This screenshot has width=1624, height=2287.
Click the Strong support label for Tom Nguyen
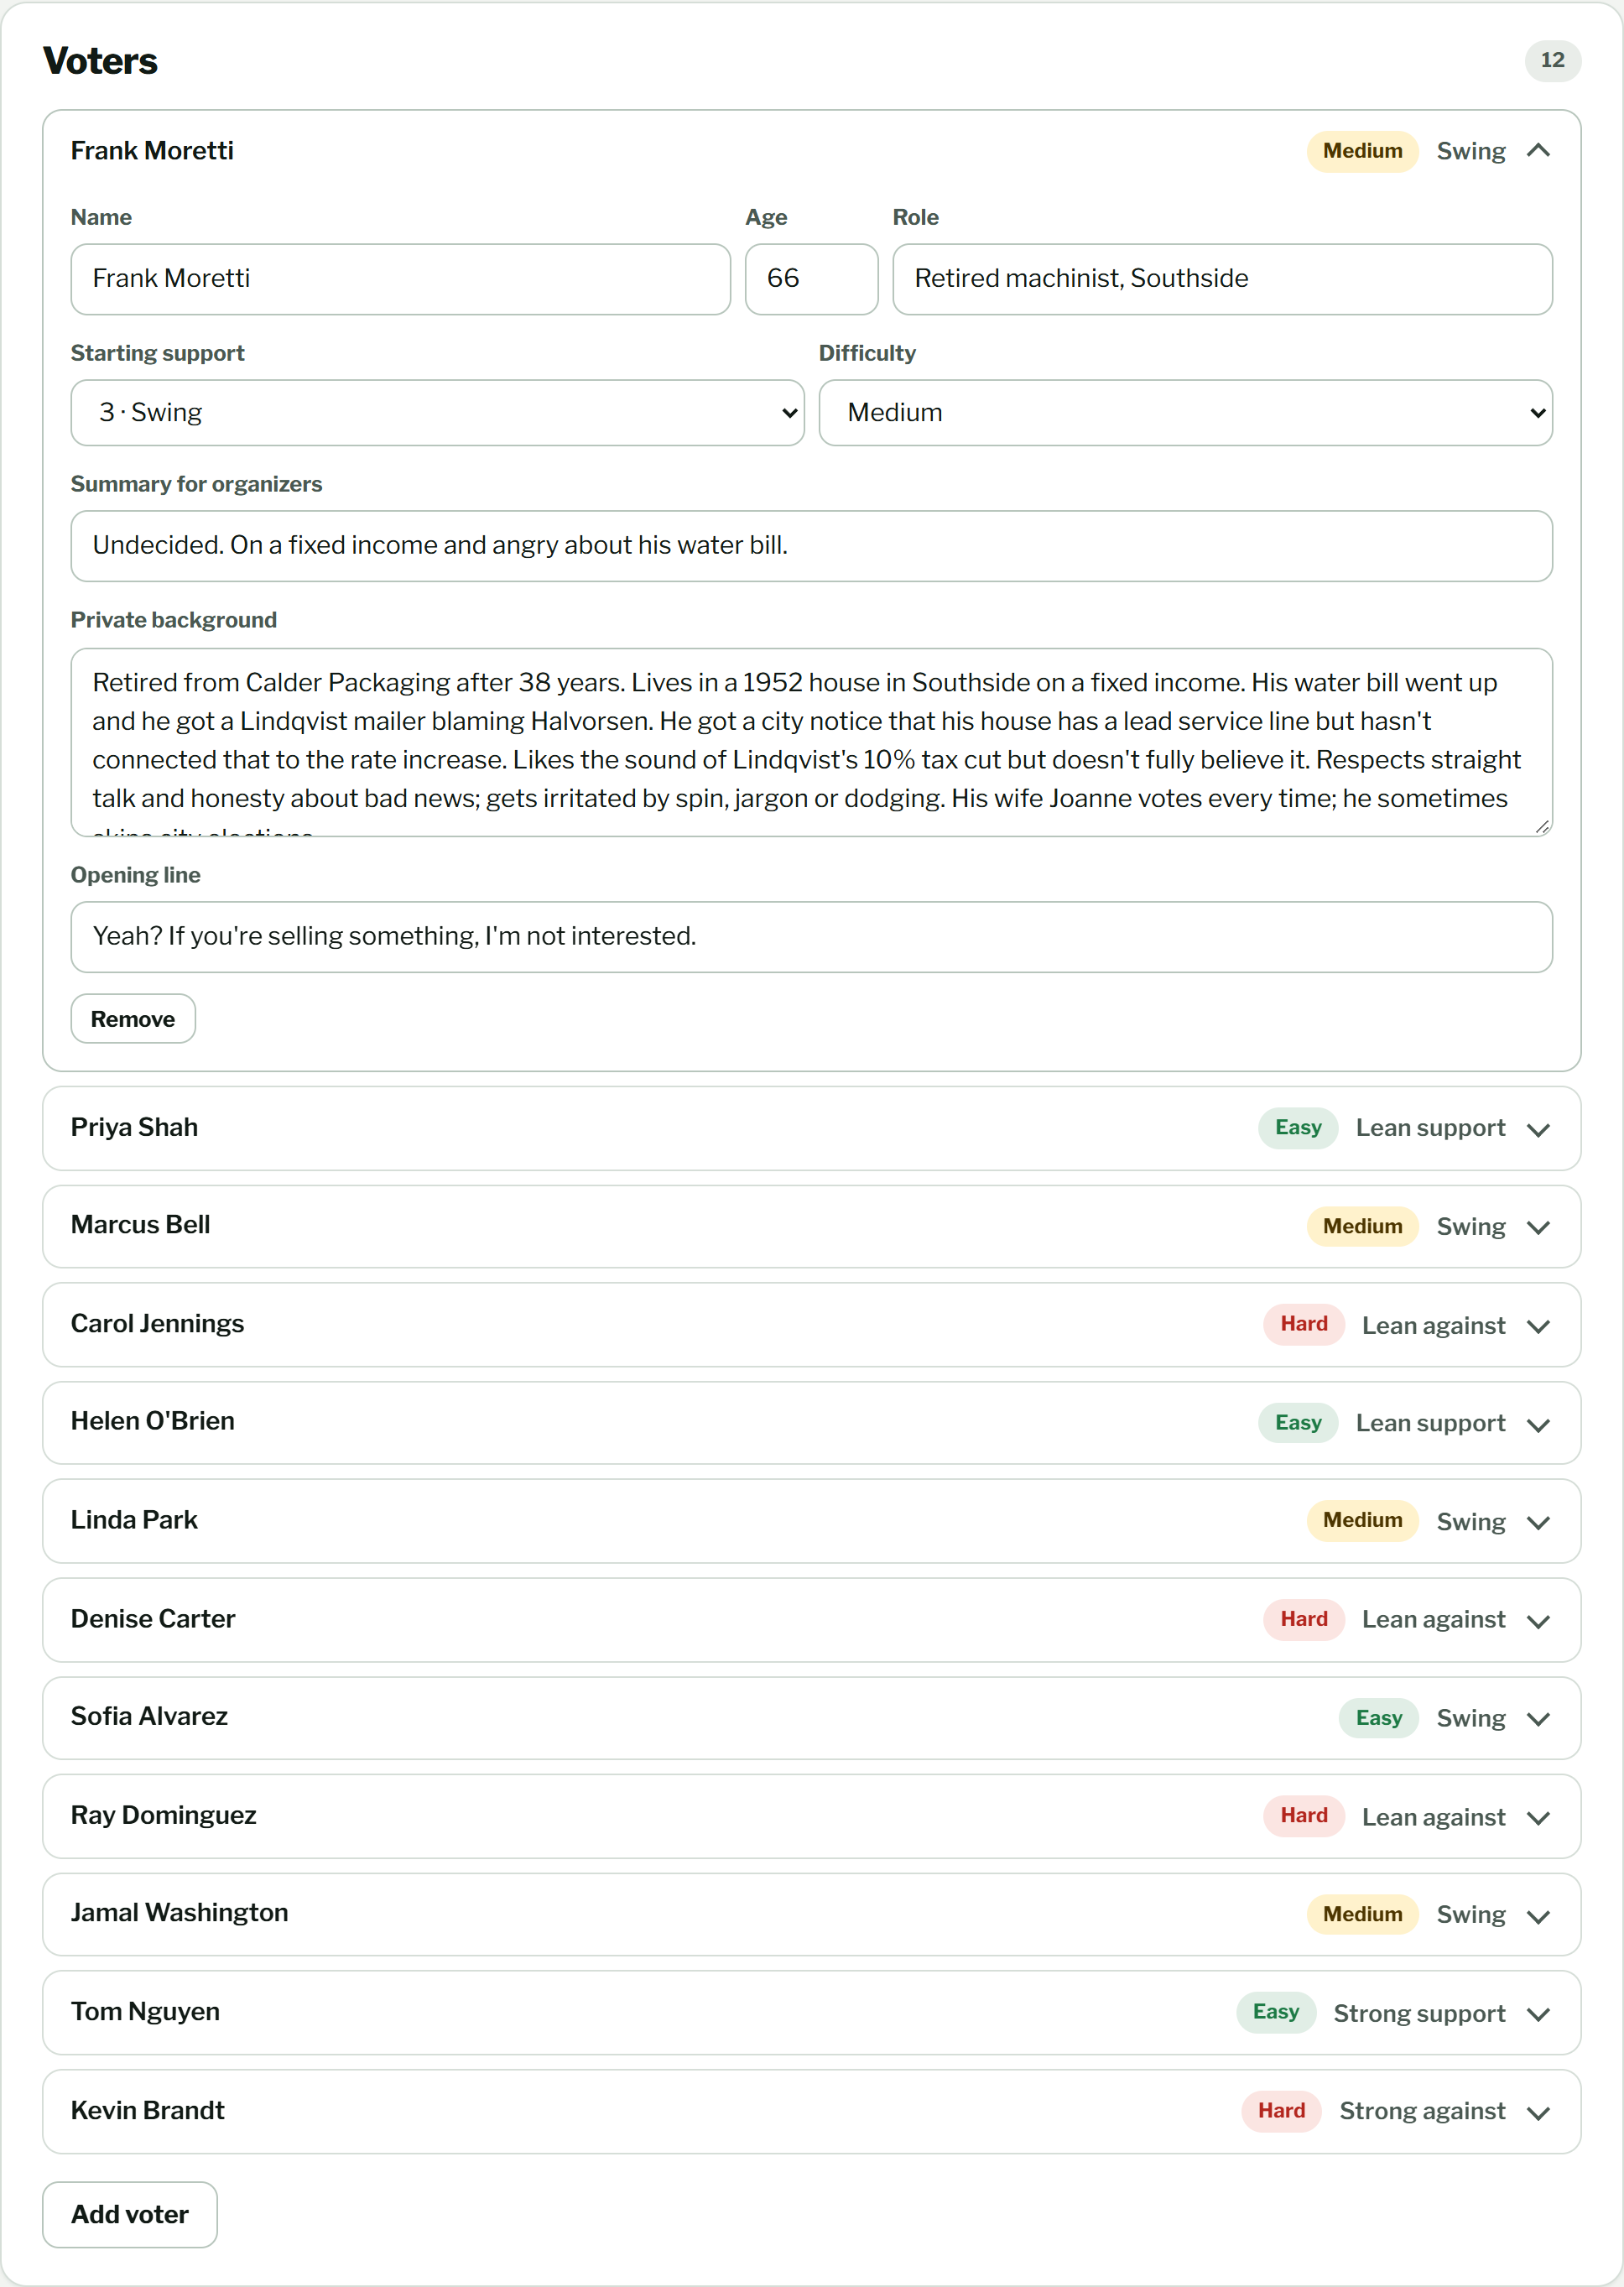[1419, 2013]
